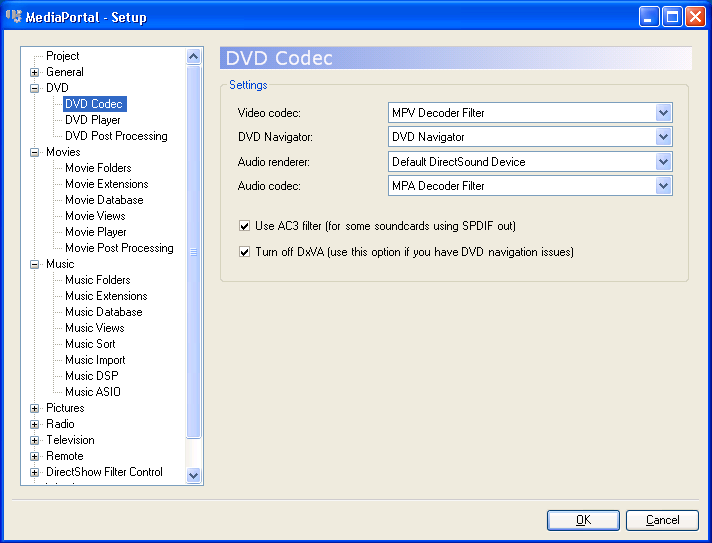The image size is (712, 543).
Task: Select DVD Codec tree item
Action: pos(94,104)
